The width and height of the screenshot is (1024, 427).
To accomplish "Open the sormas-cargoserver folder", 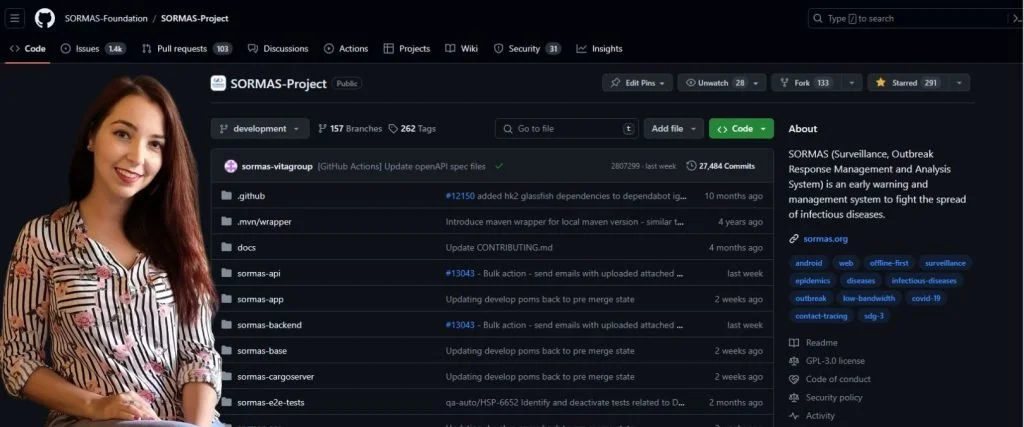I will (276, 377).
